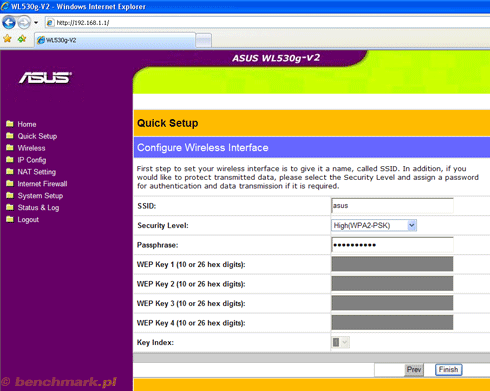Open the Wireless menu item
Screen dimensions: 490x391
tap(31, 148)
